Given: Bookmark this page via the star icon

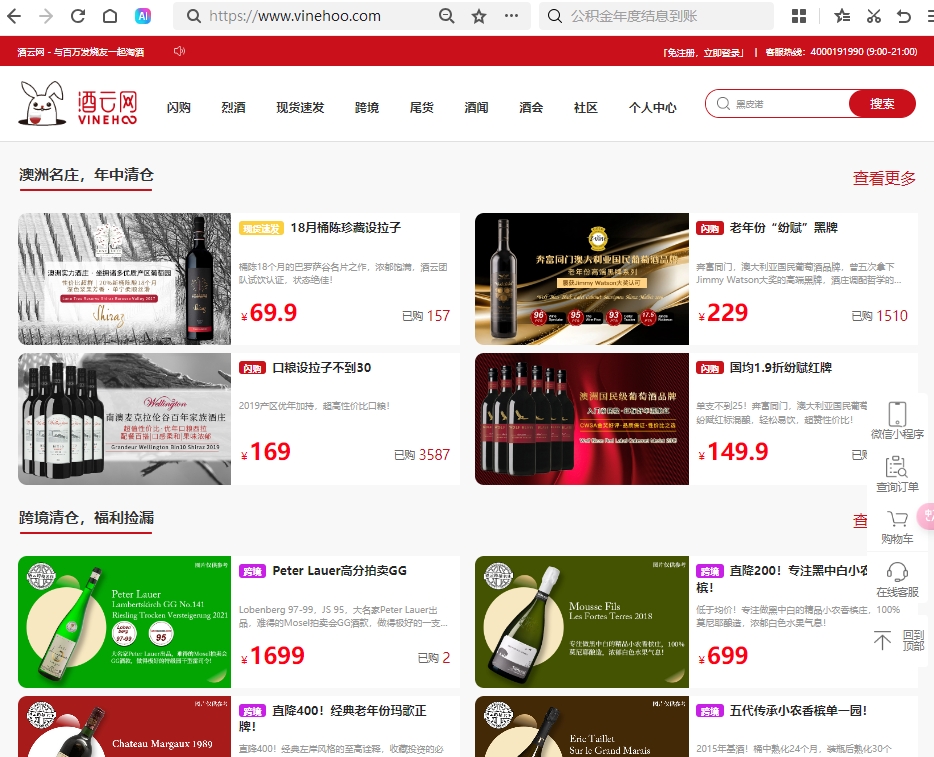Looking at the screenshot, I should point(478,17).
